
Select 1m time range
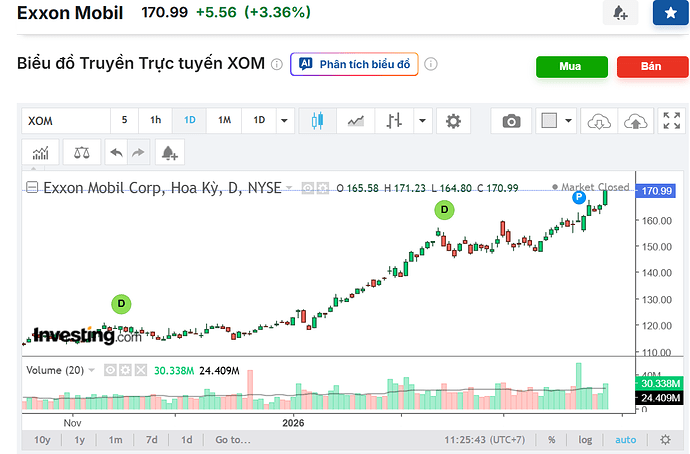tap(116, 440)
